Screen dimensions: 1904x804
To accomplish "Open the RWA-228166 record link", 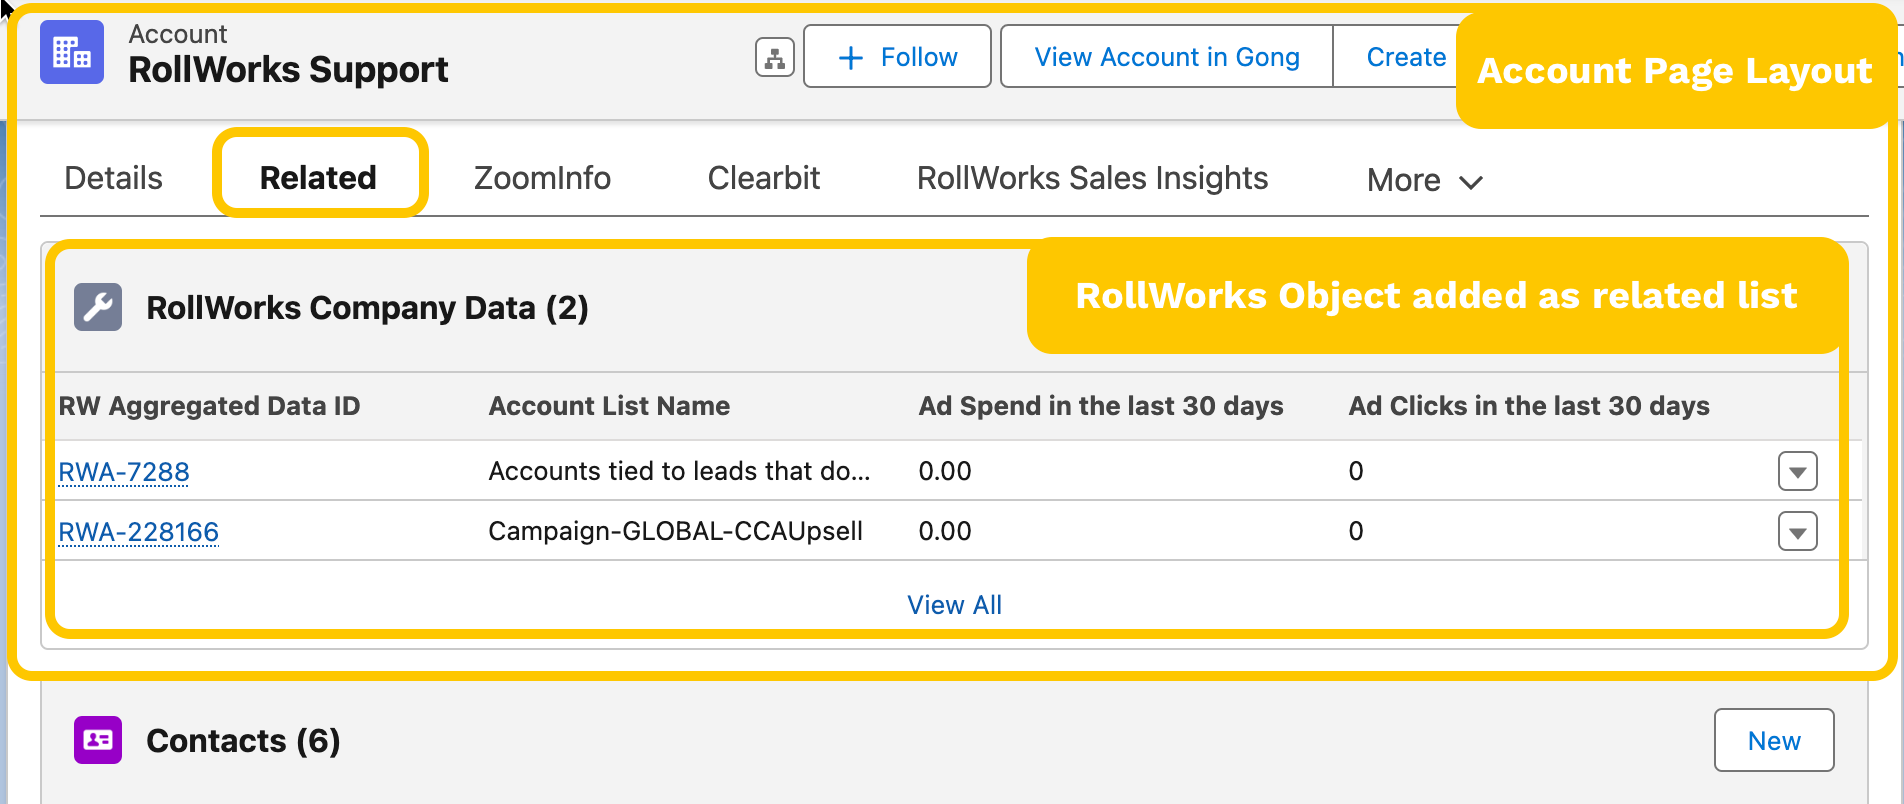I will tap(138, 531).
